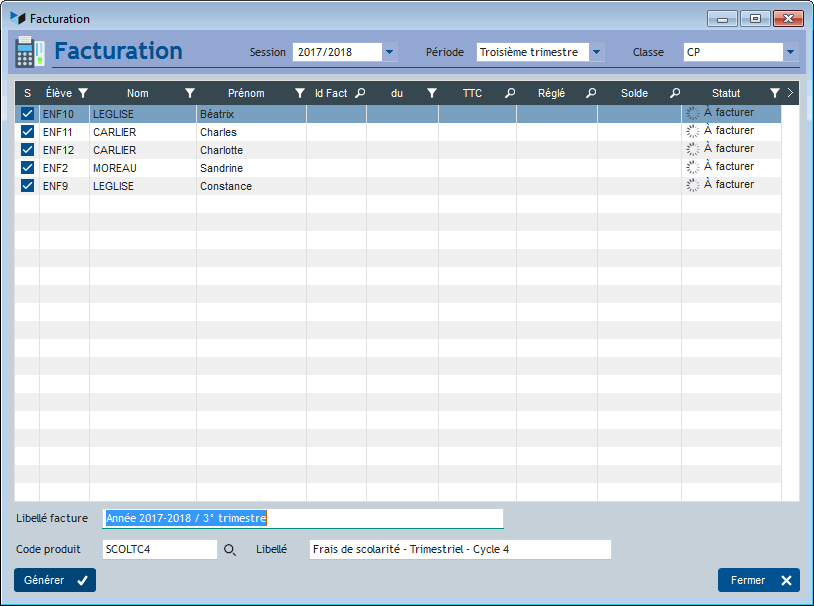Viewport: 814px width, 606px height.
Task: Click the Réglé column search magnifier
Action: pos(591,93)
